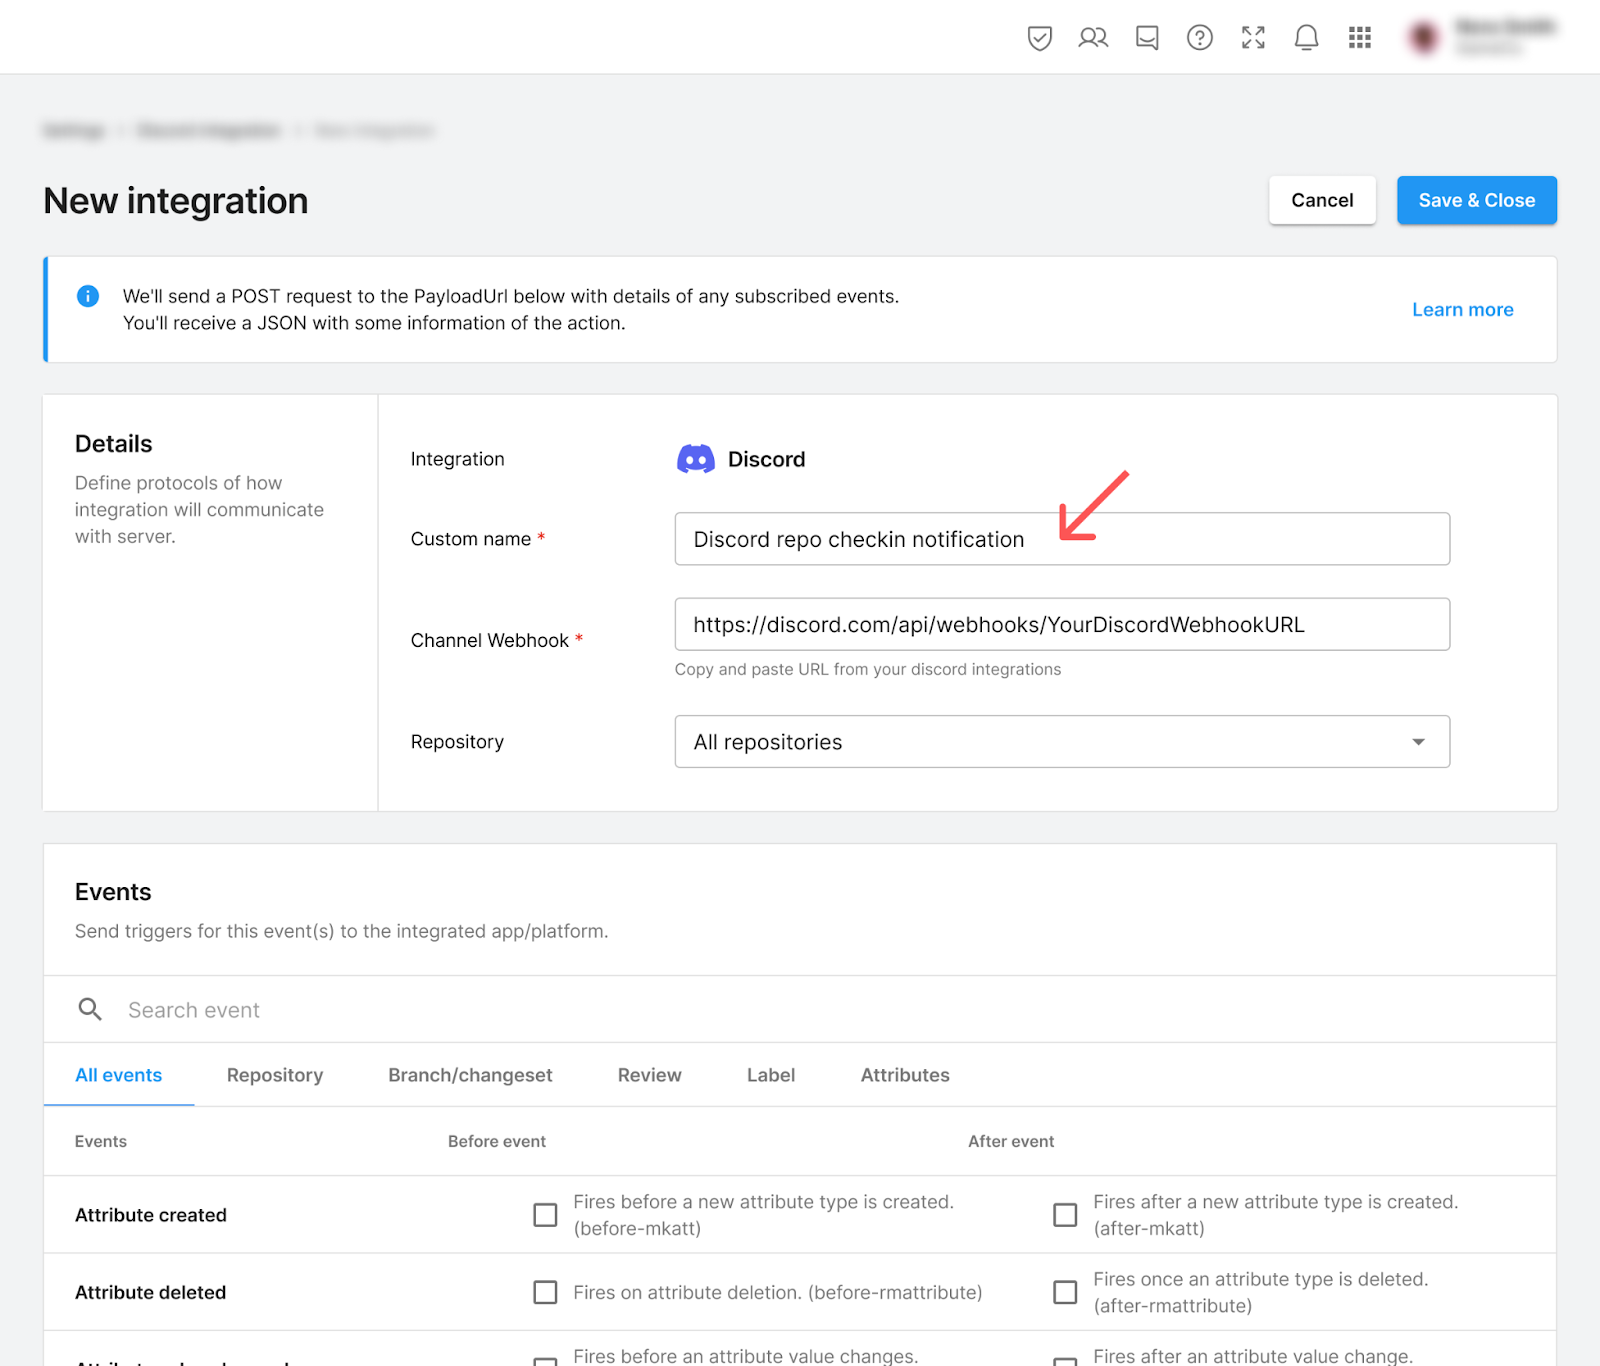Viewport: 1600px width, 1366px height.
Task: Click the search magnifier icon in Events
Action: pos(90,1010)
